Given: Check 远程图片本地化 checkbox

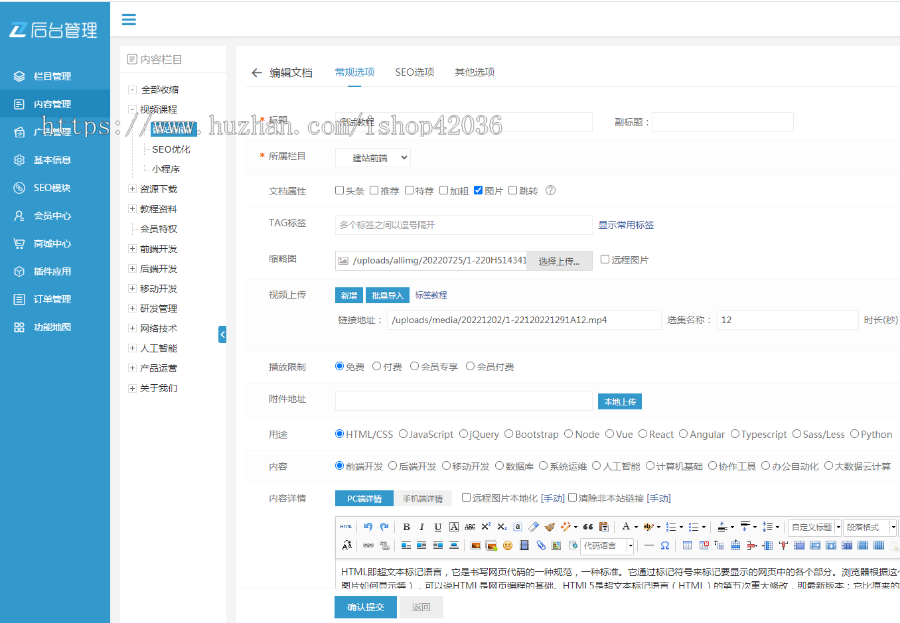Looking at the screenshot, I should click(x=466, y=497).
